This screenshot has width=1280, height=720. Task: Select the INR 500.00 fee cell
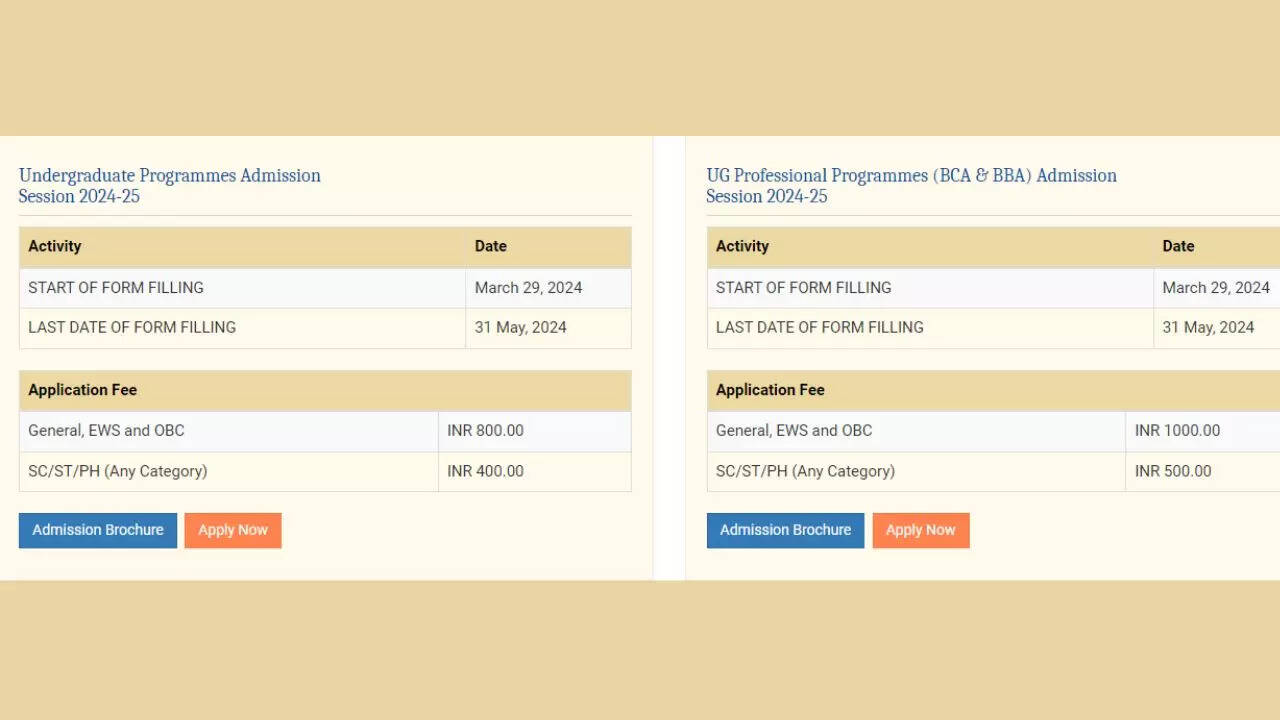coord(1173,471)
